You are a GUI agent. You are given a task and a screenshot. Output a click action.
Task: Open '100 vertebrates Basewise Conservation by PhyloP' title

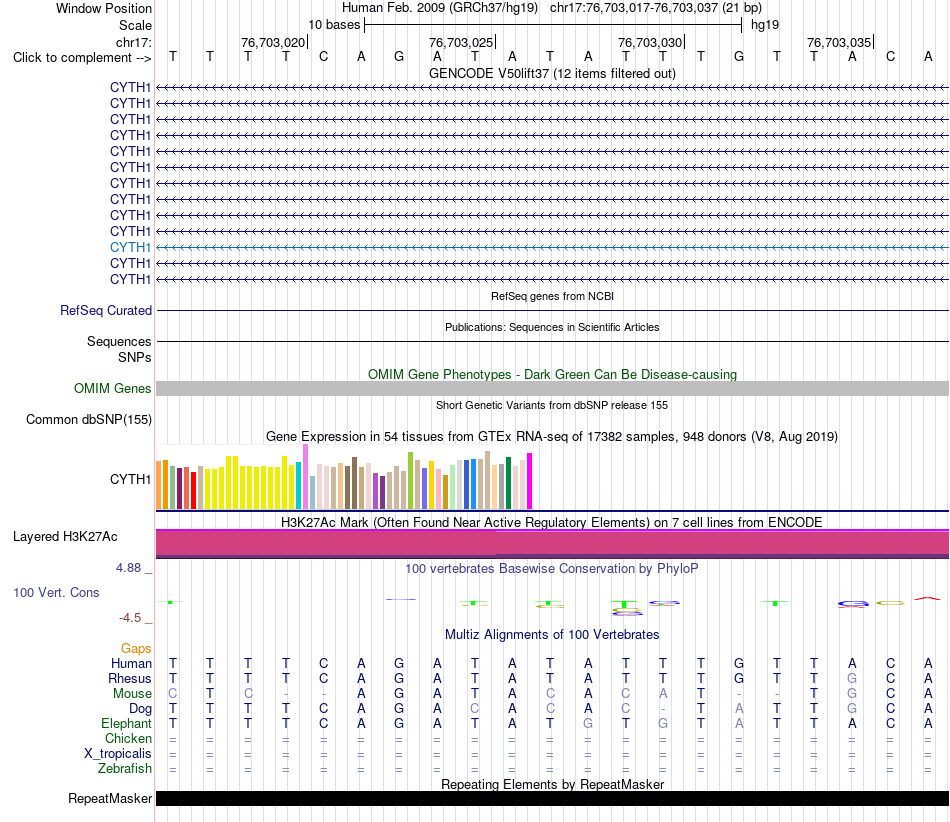[552, 568]
